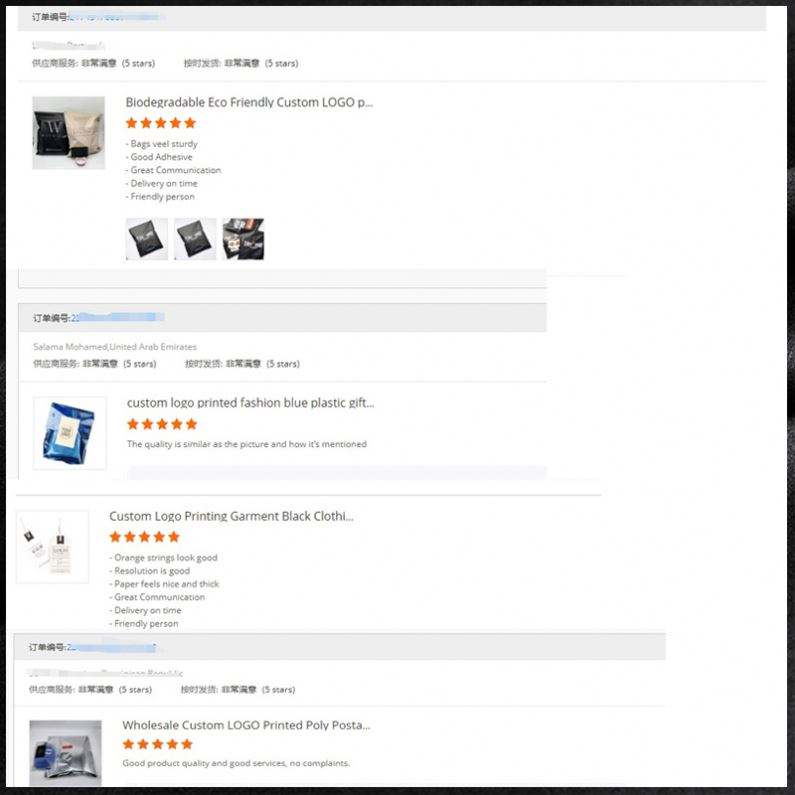Open Wholesale Custom LOGO Printed Poly Postal title
Viewport: 795px width, 795px height.
coord(246,725)
